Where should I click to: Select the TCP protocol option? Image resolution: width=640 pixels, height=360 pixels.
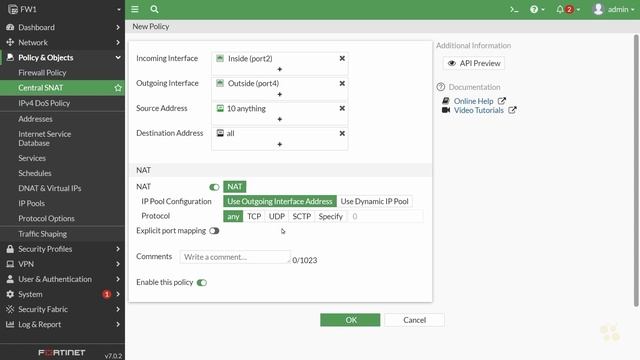(x=254, y=216)
